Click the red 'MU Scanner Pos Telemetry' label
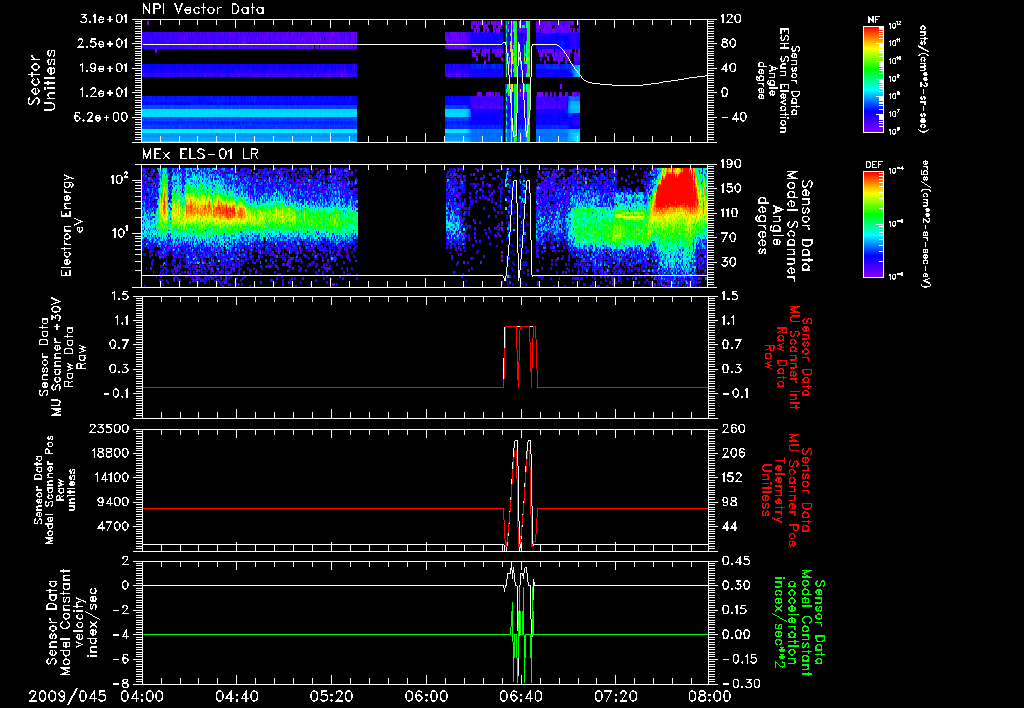 [x=785, y=489]
